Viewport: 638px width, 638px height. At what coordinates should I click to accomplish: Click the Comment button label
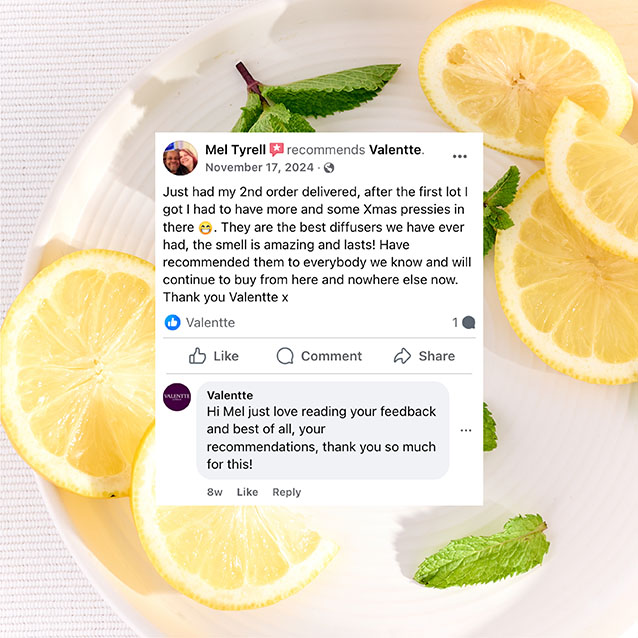point(331,356)
